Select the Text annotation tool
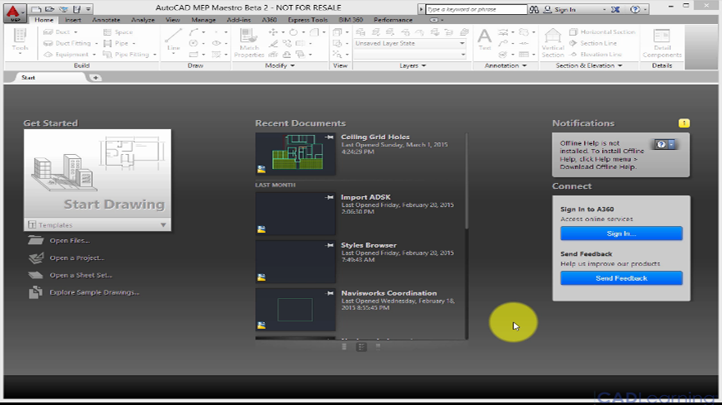The width and height of the screenshot is (722, 405). pos(484,39)
